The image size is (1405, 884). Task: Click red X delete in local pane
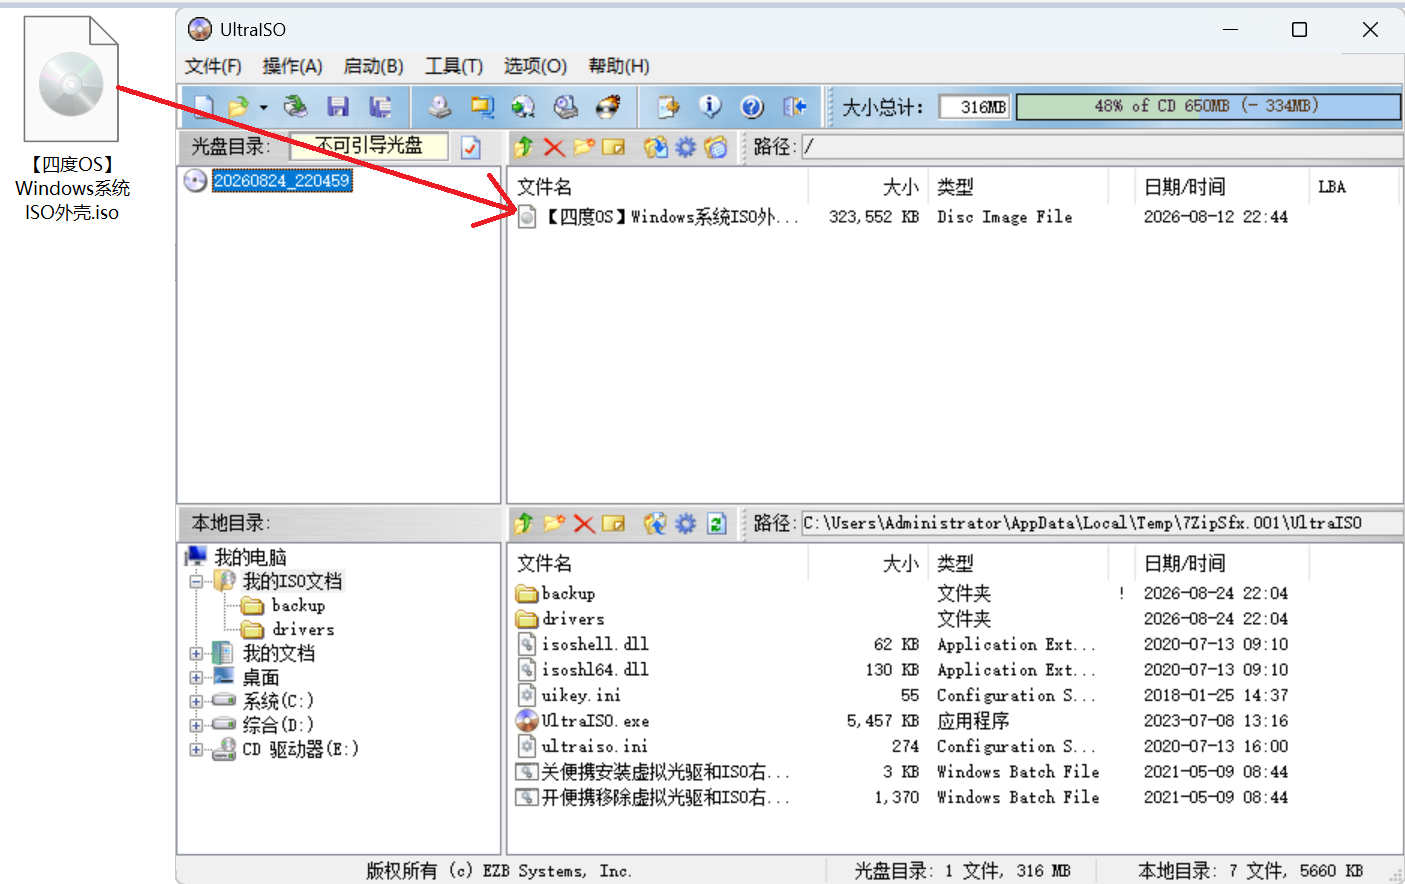585,523
